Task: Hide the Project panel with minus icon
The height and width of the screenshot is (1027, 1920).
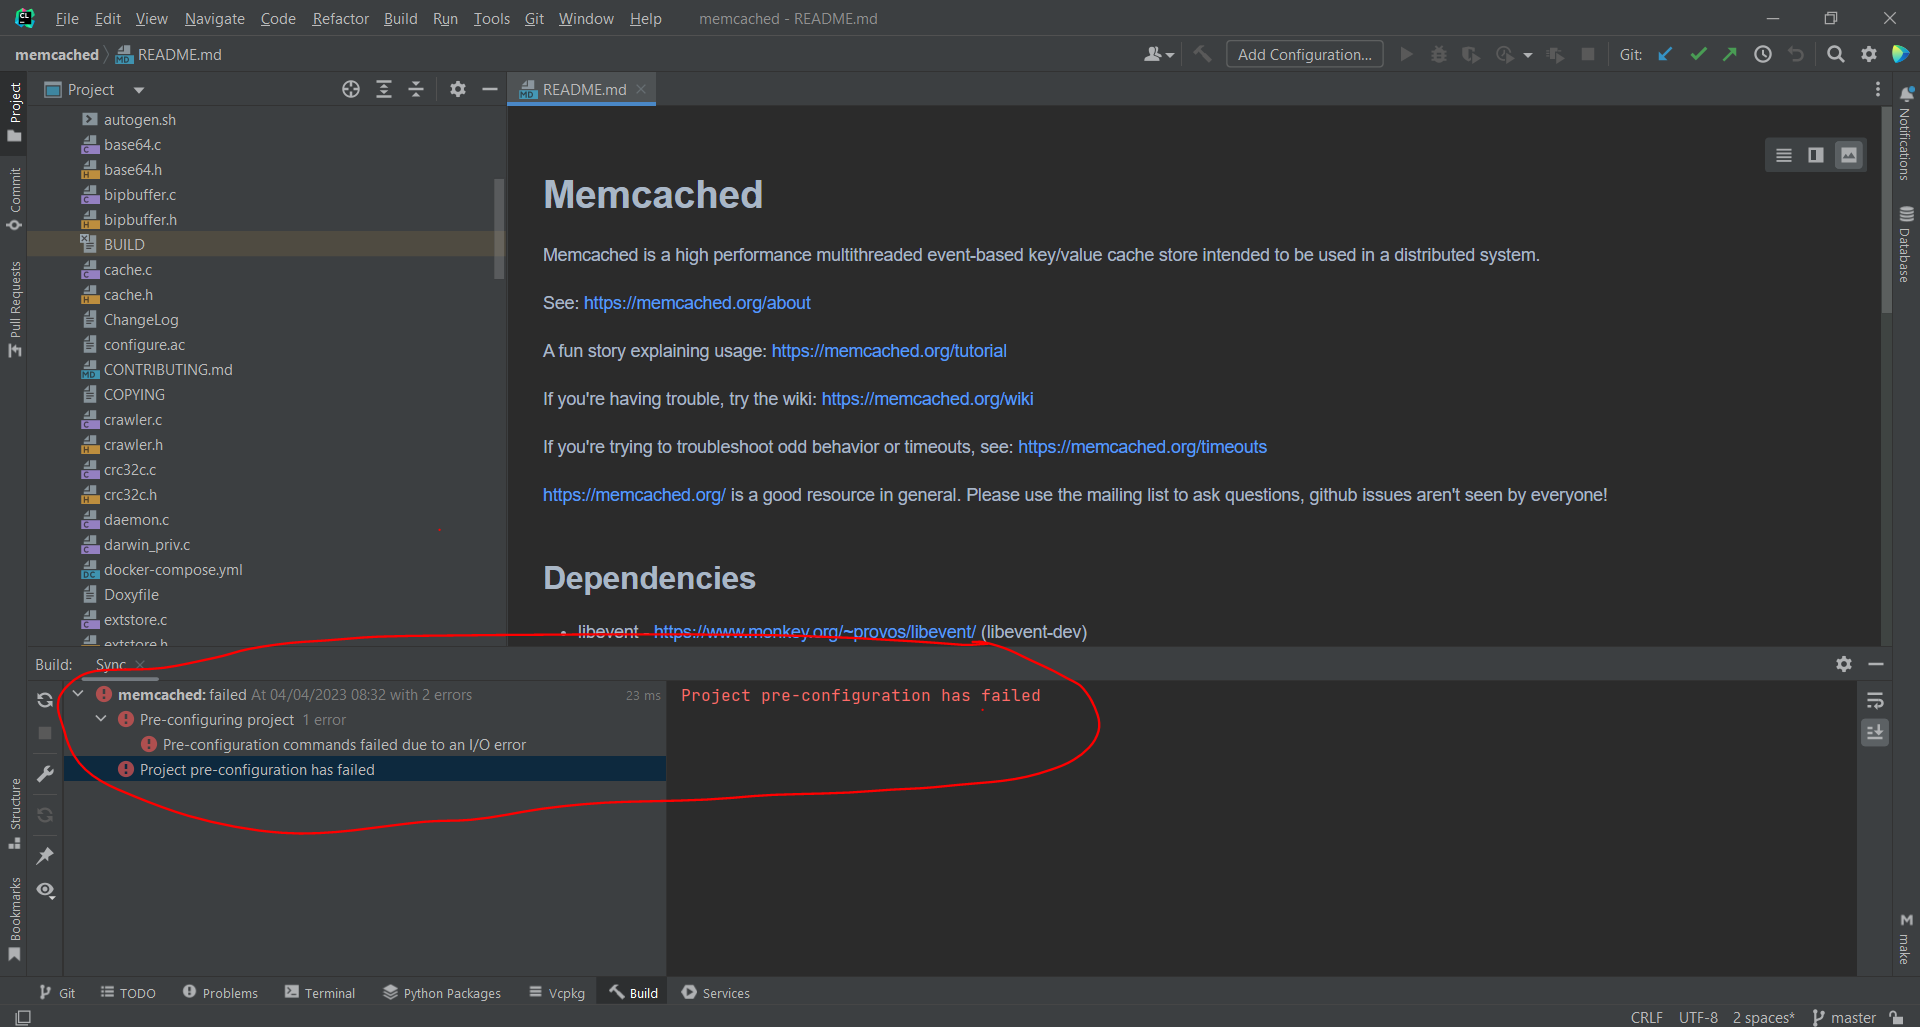Action: click(490, 90)
